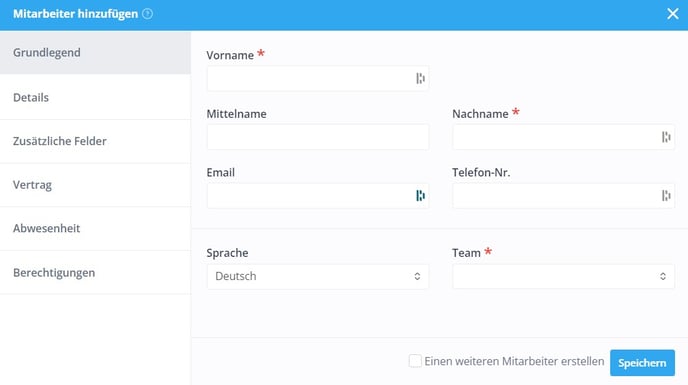
Task: Expand the Team selection dropdown
Action: coord(563,276)
